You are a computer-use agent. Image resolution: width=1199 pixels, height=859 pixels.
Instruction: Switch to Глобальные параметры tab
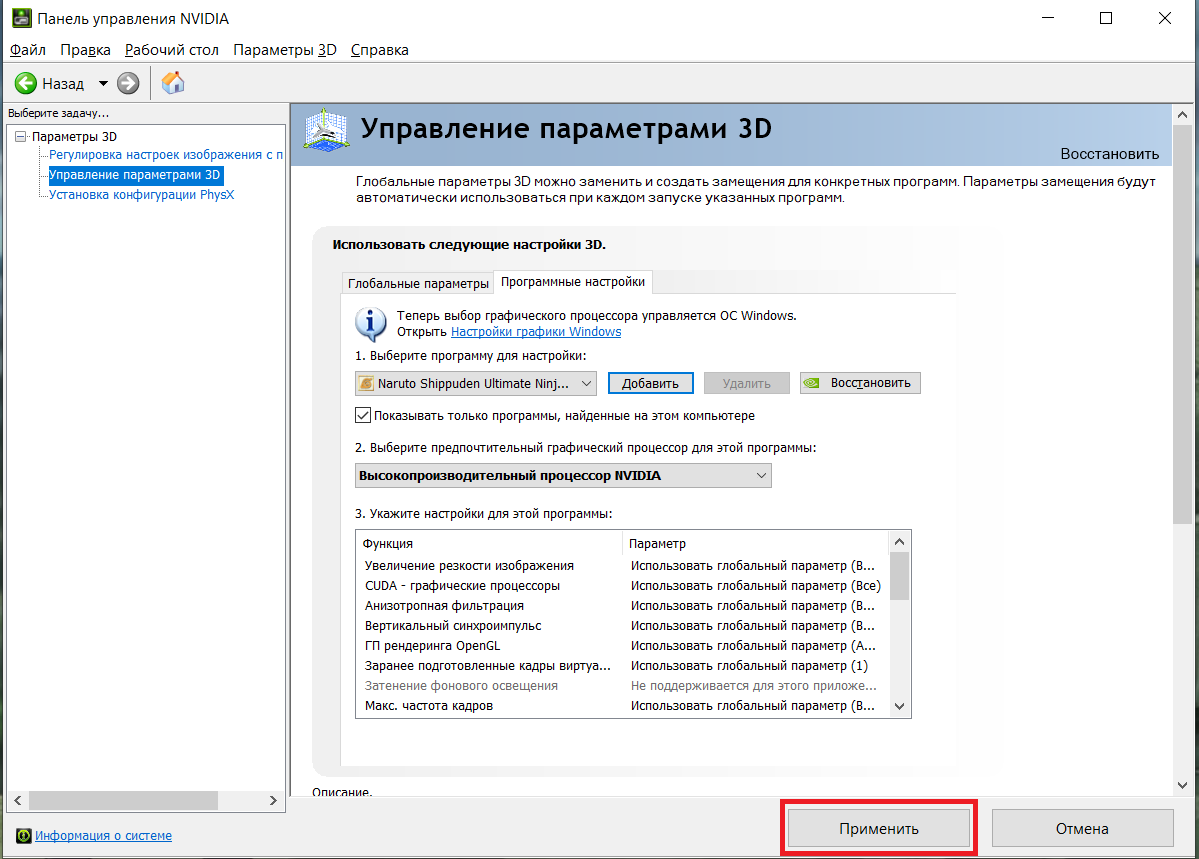tap(418, 283)
